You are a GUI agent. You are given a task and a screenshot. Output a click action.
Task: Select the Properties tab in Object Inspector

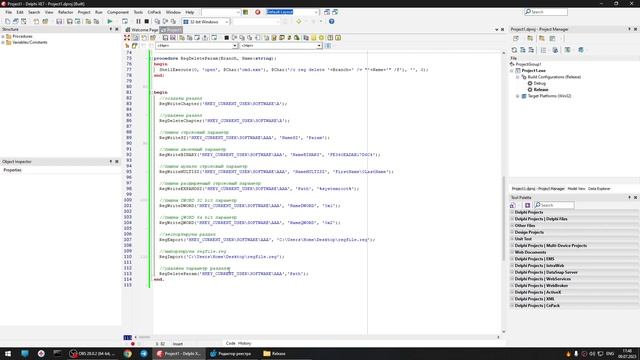pyautogui.click(x=13, y=170)
